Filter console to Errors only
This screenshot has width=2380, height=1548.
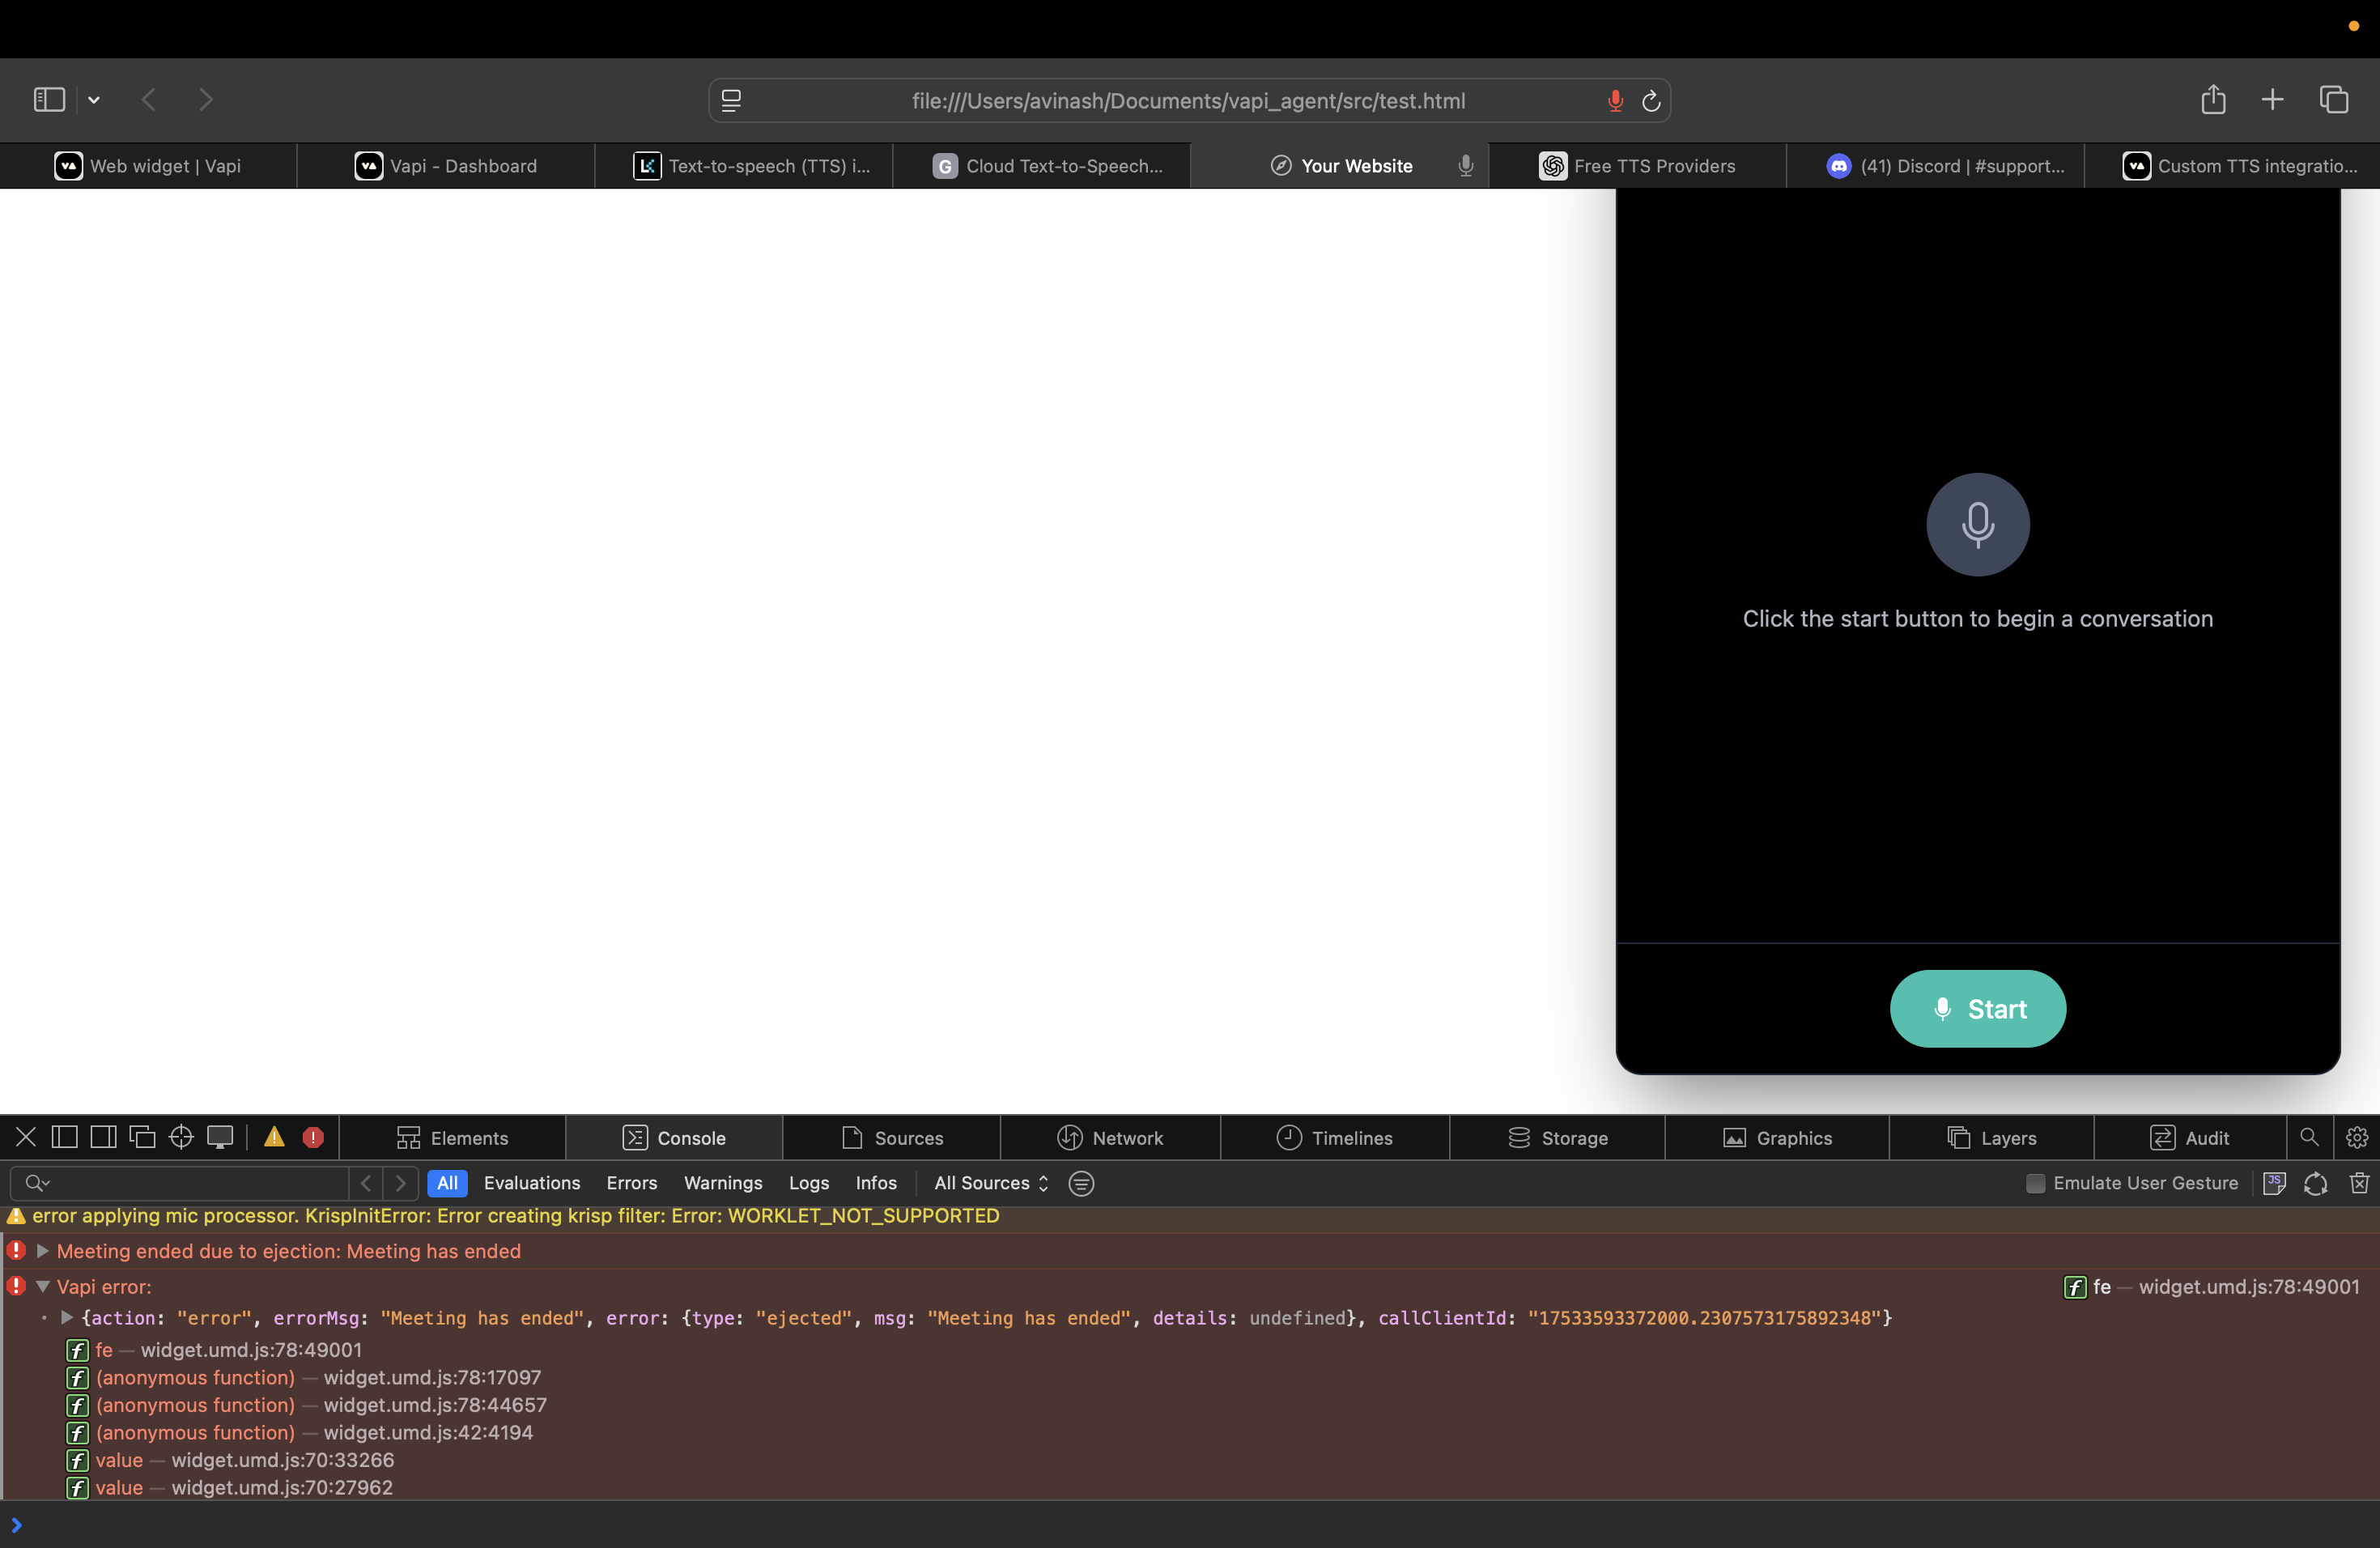631,1182
